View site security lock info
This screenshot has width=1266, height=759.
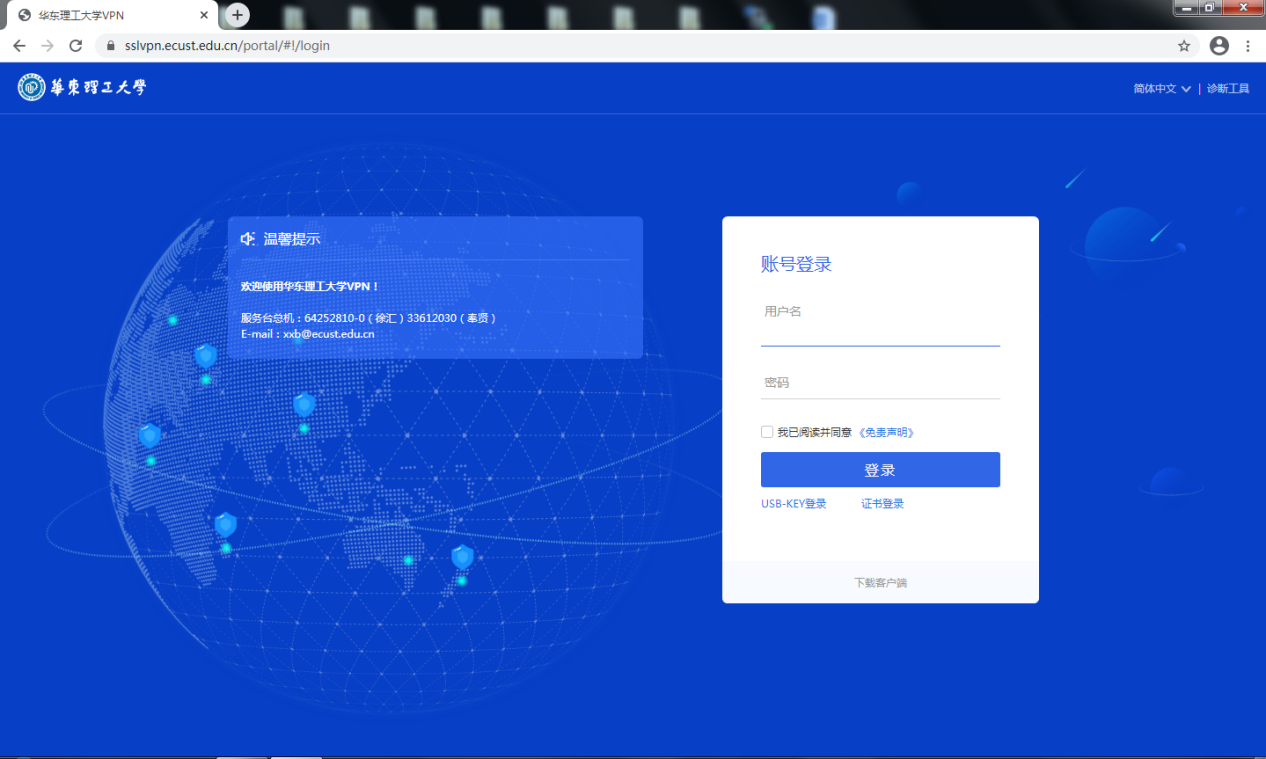click(x=110, y=46)
